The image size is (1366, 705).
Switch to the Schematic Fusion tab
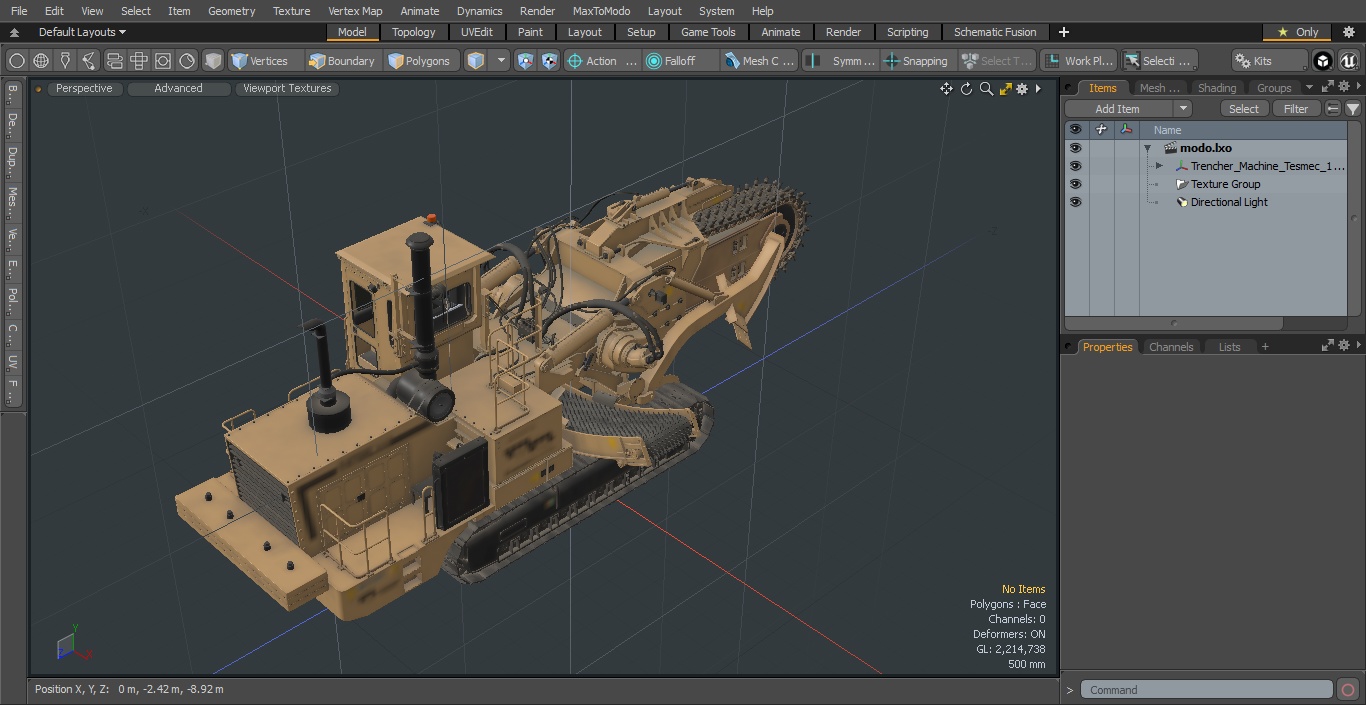point(994,32)
